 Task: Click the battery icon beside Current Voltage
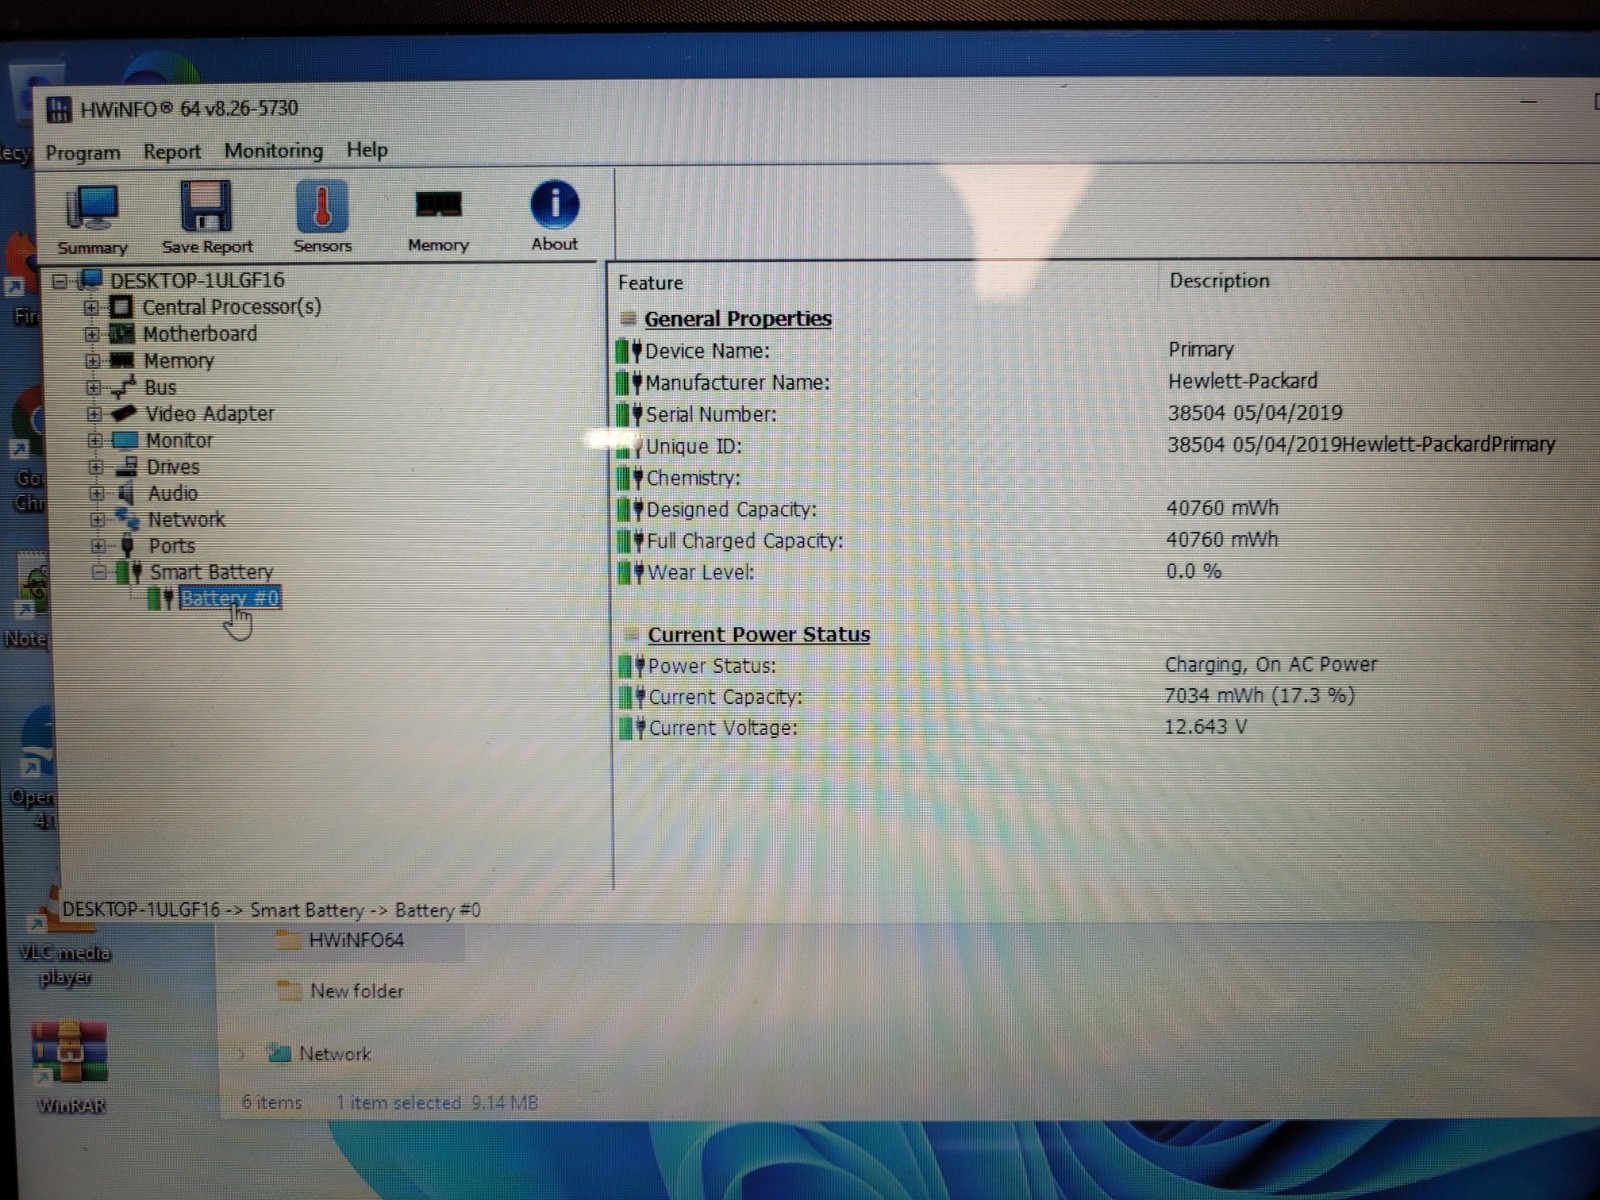coord(633,728)
